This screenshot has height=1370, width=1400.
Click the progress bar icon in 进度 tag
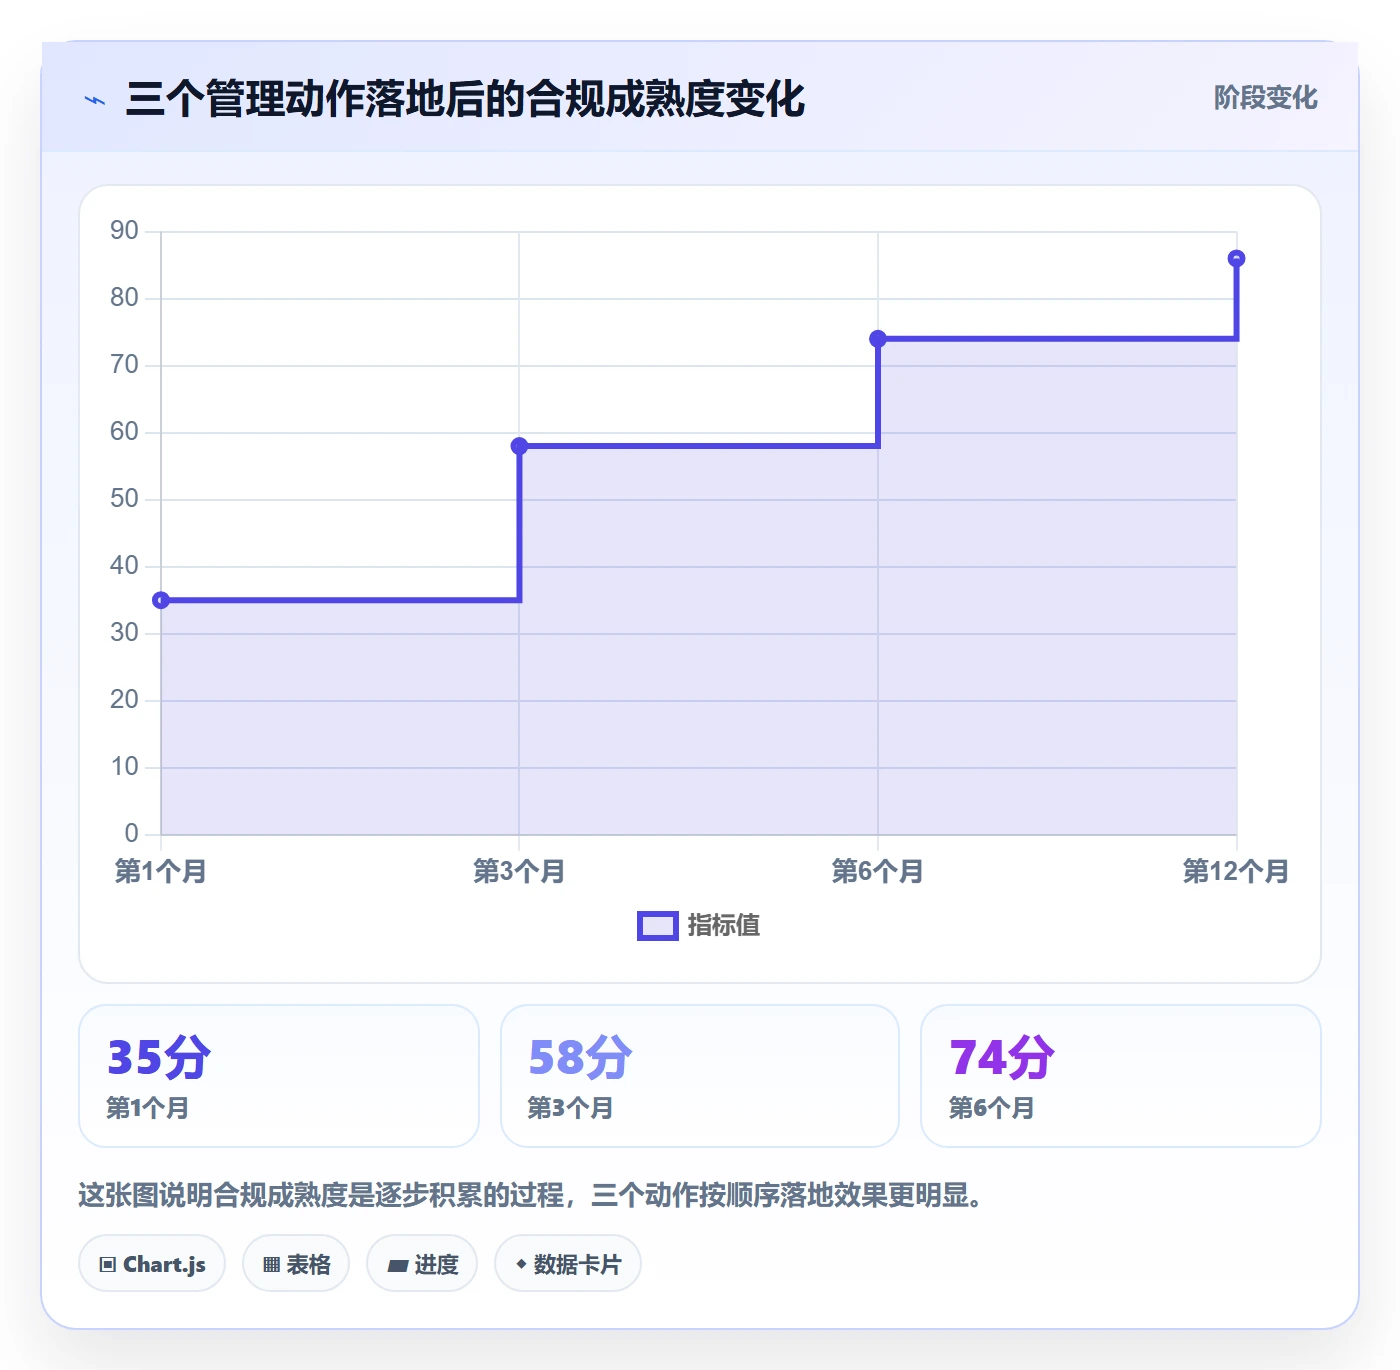coord(397,1265)
